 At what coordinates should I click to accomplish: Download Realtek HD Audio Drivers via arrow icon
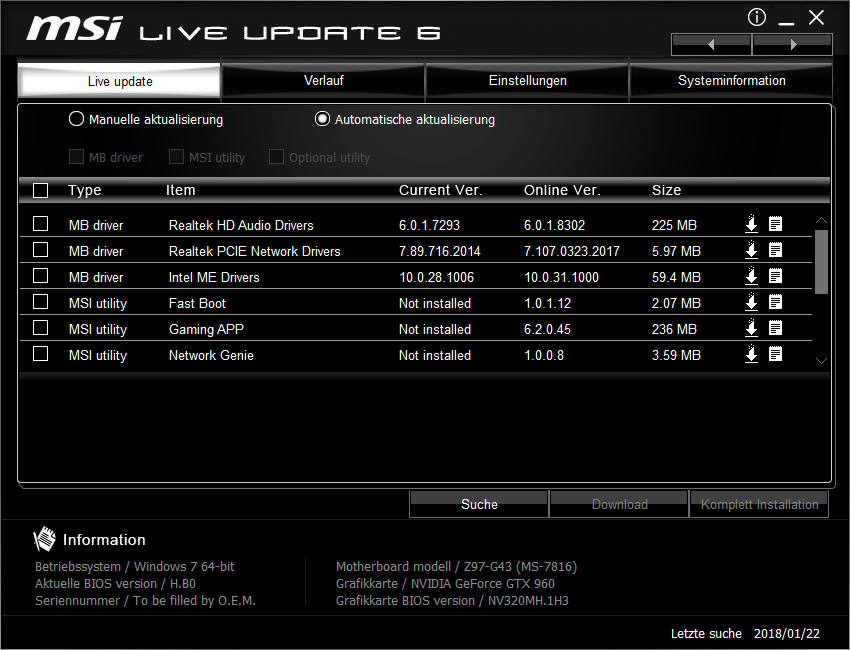click(751, 224)
